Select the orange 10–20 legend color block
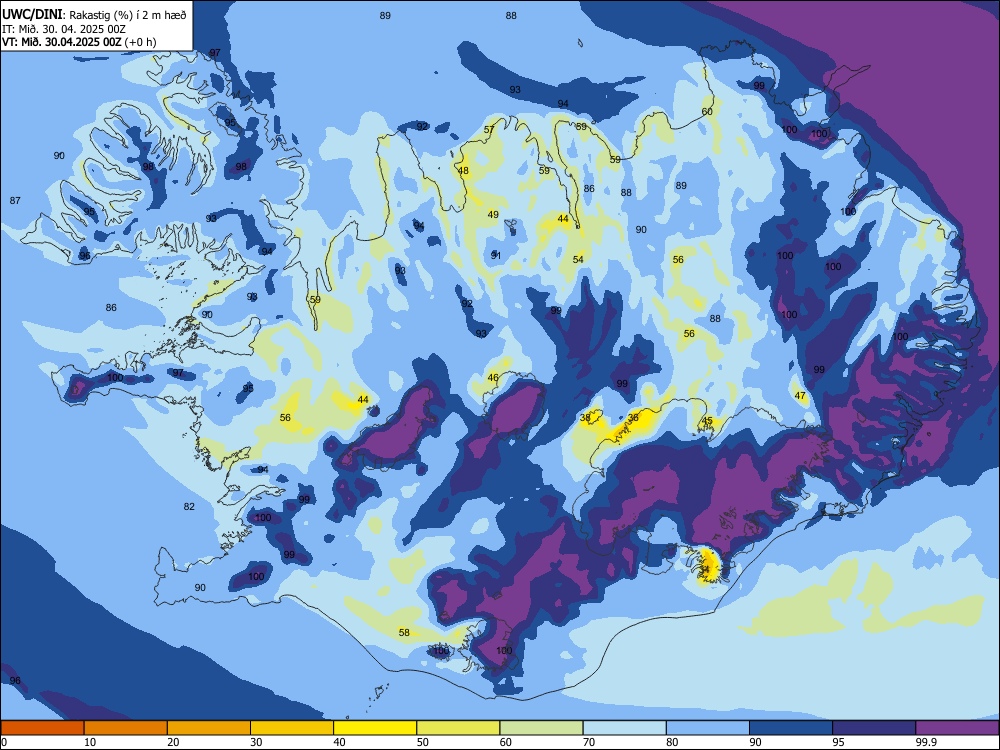The width and height of the screenshot is (1000, 750). [x=126, y=728]
